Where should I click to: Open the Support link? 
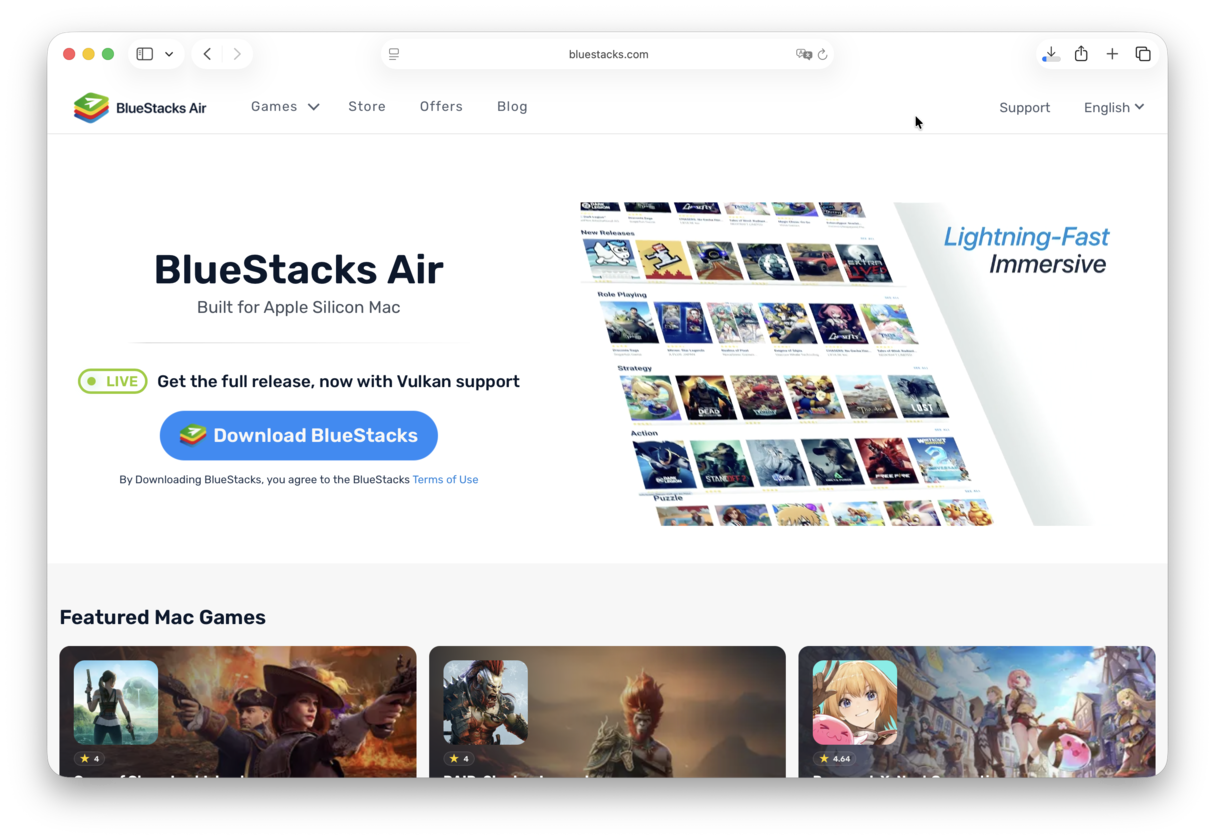point(1024,107)
